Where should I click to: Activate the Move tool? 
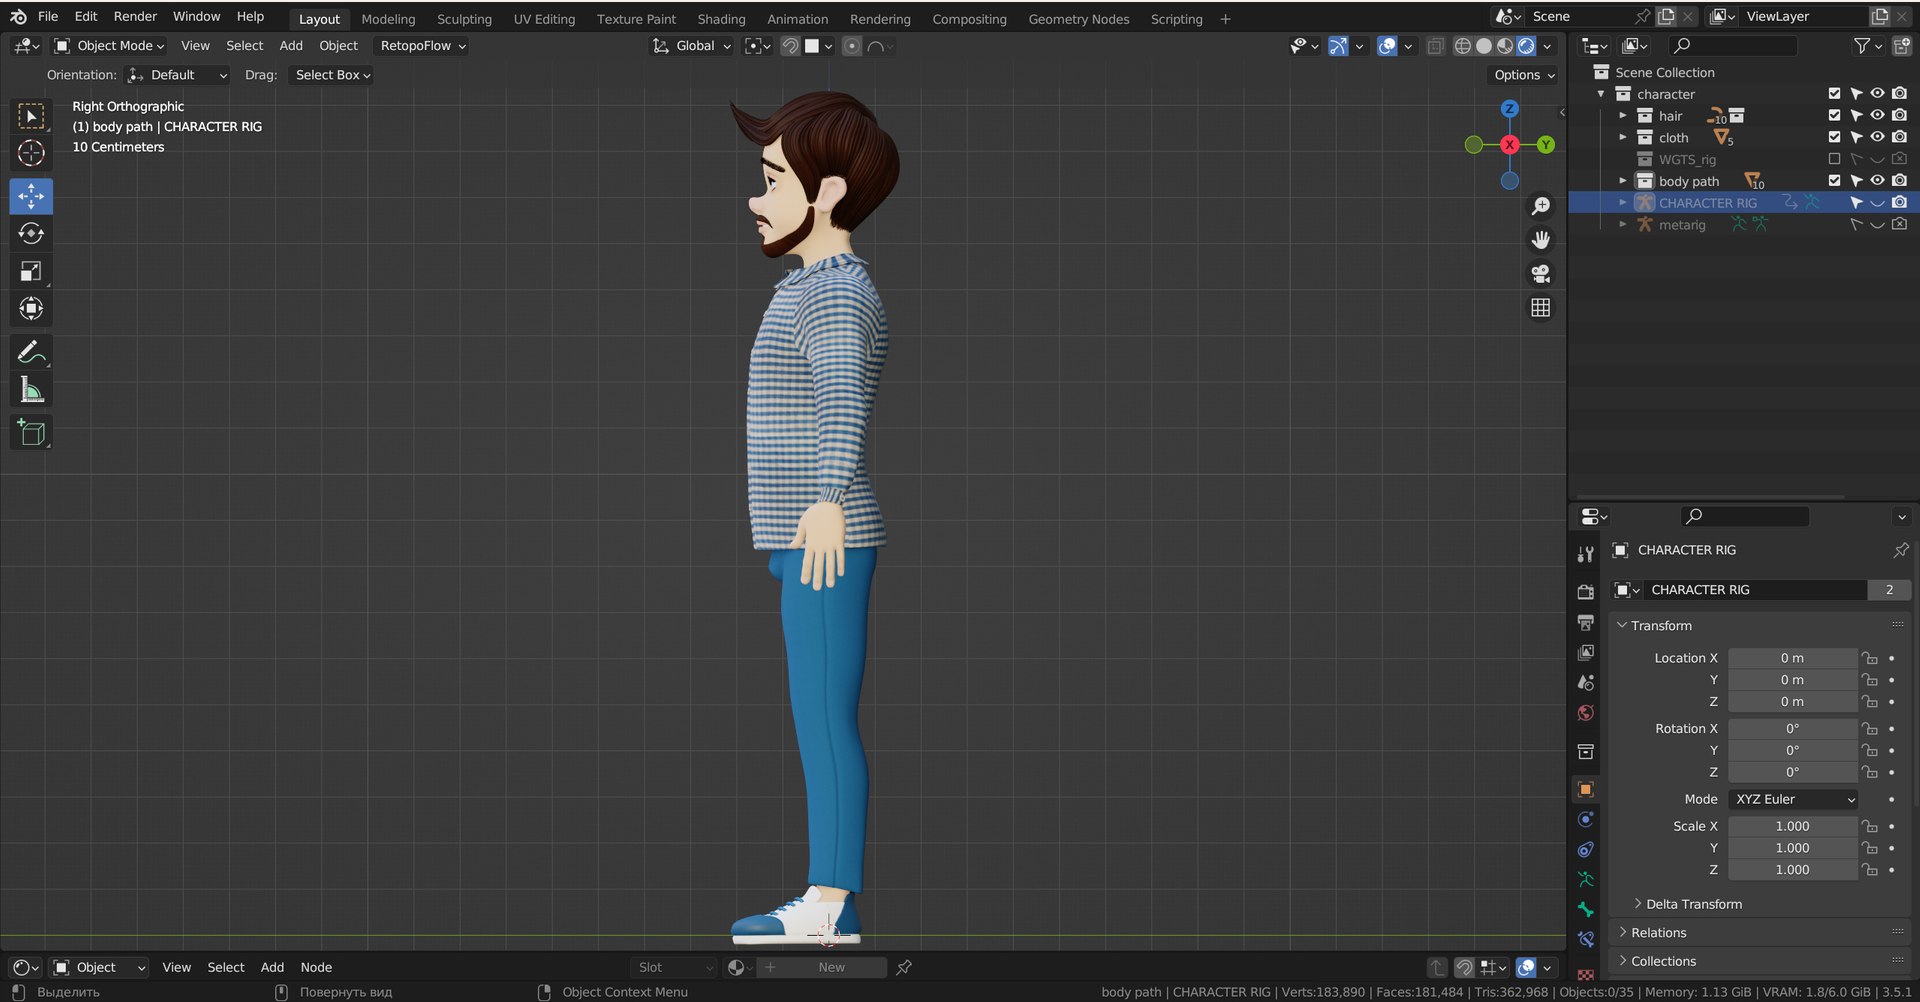(x=31, y=196)
